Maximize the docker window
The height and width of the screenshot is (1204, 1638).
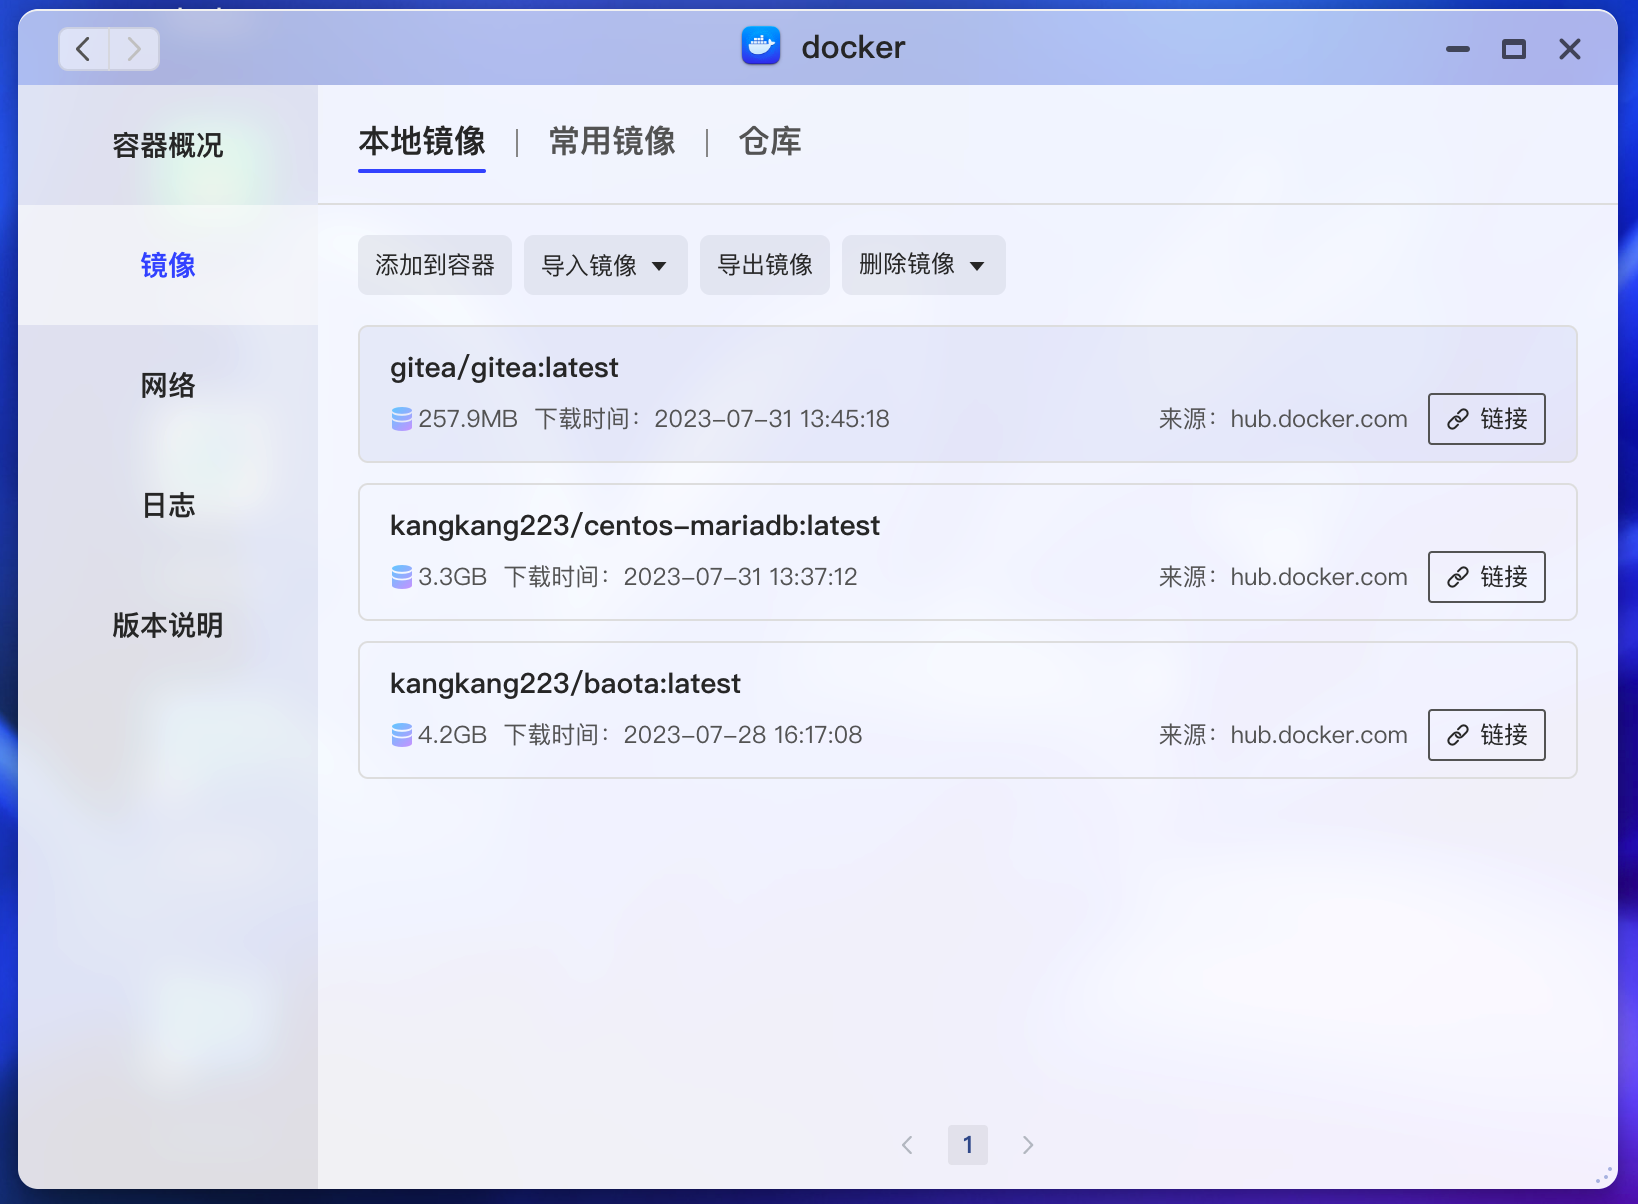coord(1514,49)
